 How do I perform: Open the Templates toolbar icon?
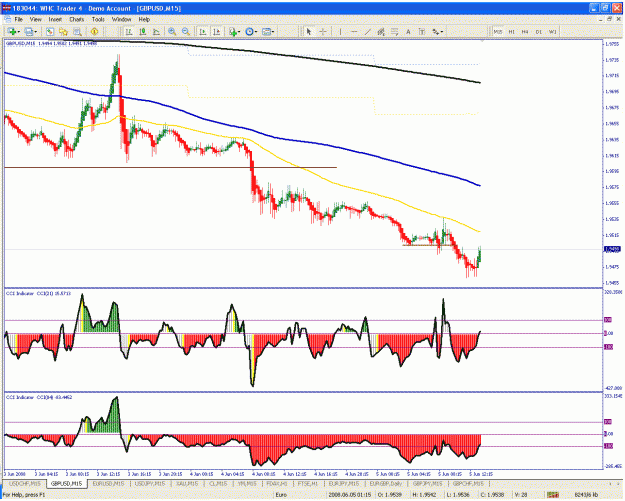coord(266,31)
